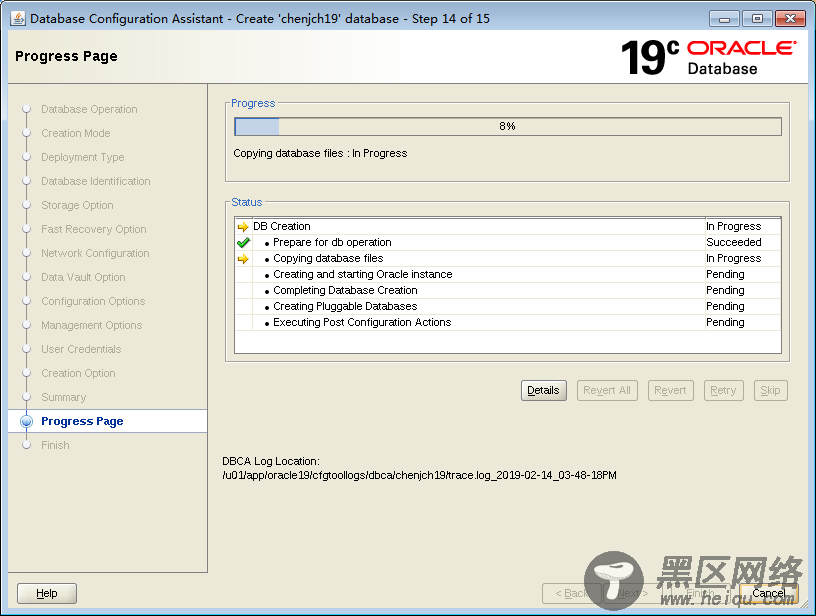Cancel the database creation
The image size is (816, 616).
769,593
